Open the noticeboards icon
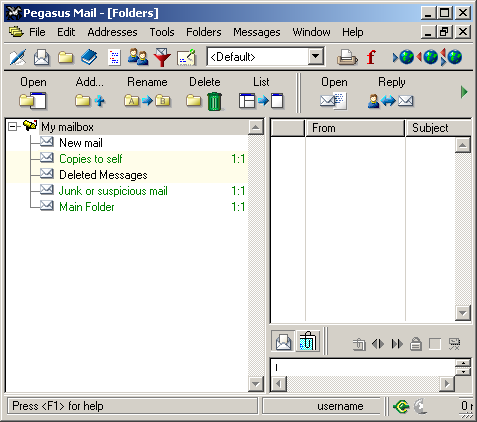Viewport: 477px width, 422px height. 186,57
